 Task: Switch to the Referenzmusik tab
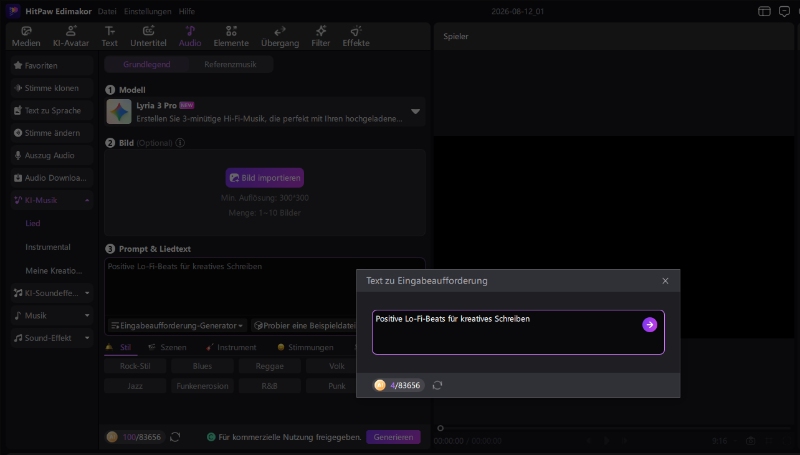click(x=230, y=64)
